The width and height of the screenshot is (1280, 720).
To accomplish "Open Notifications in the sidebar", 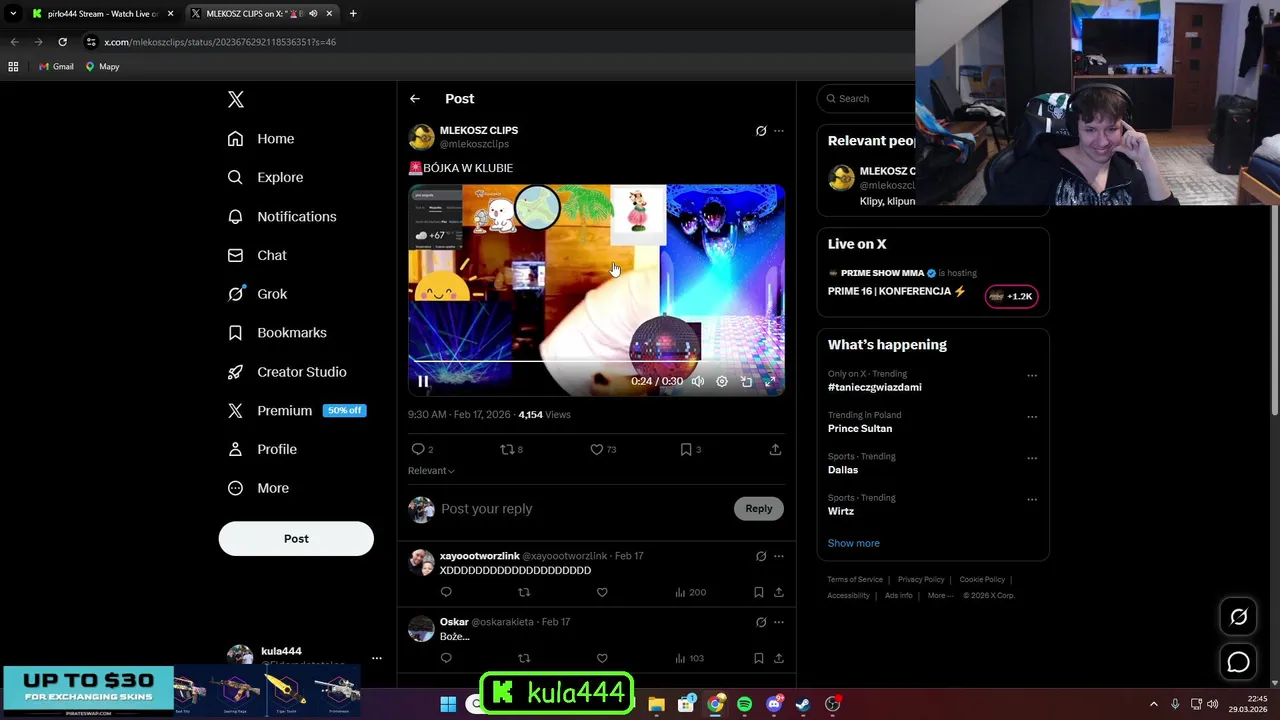I will 282,216.
